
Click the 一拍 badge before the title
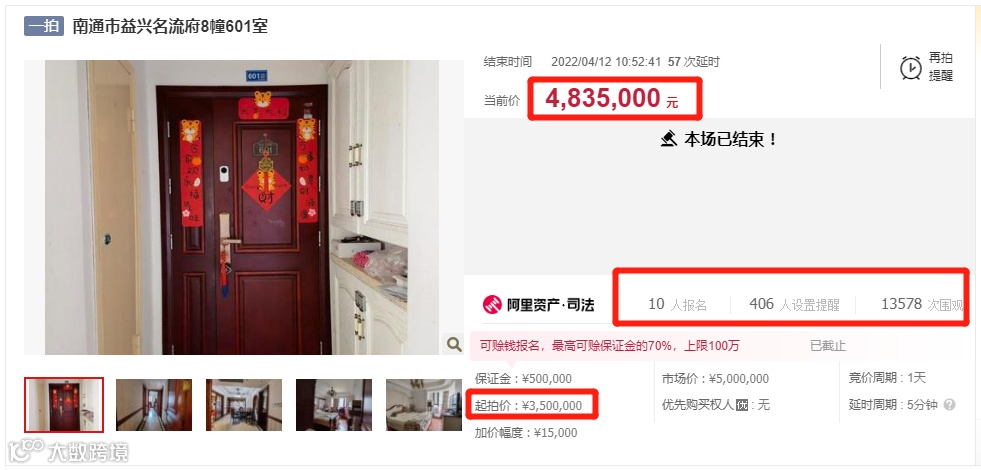point(44,26)
